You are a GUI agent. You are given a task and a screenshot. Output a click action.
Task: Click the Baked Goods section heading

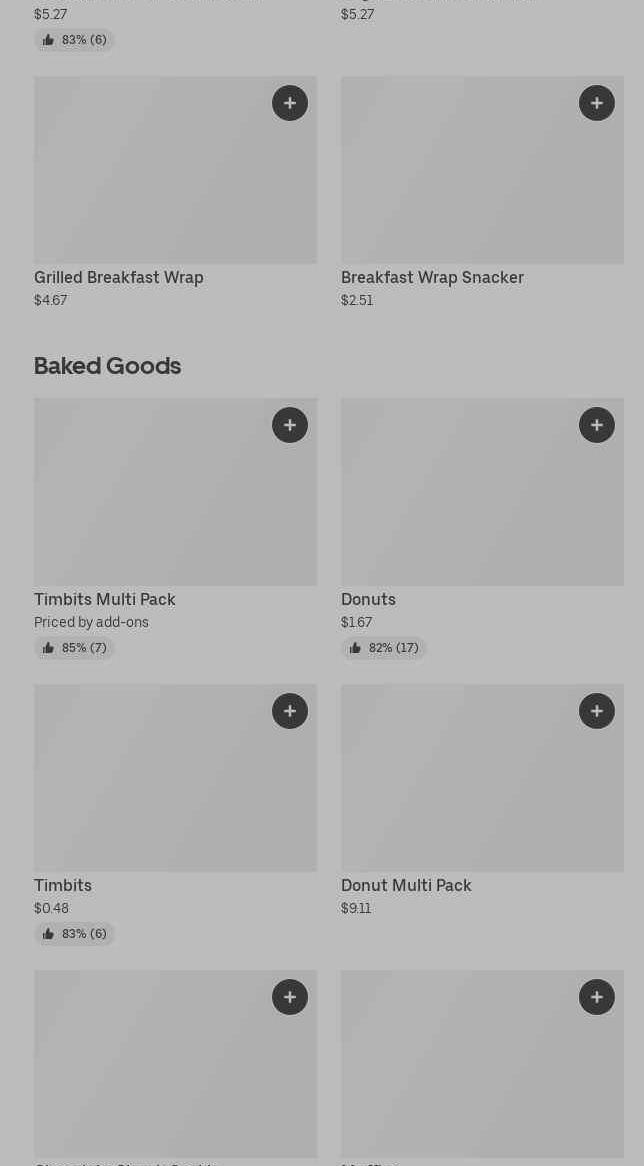pos(108,366)
